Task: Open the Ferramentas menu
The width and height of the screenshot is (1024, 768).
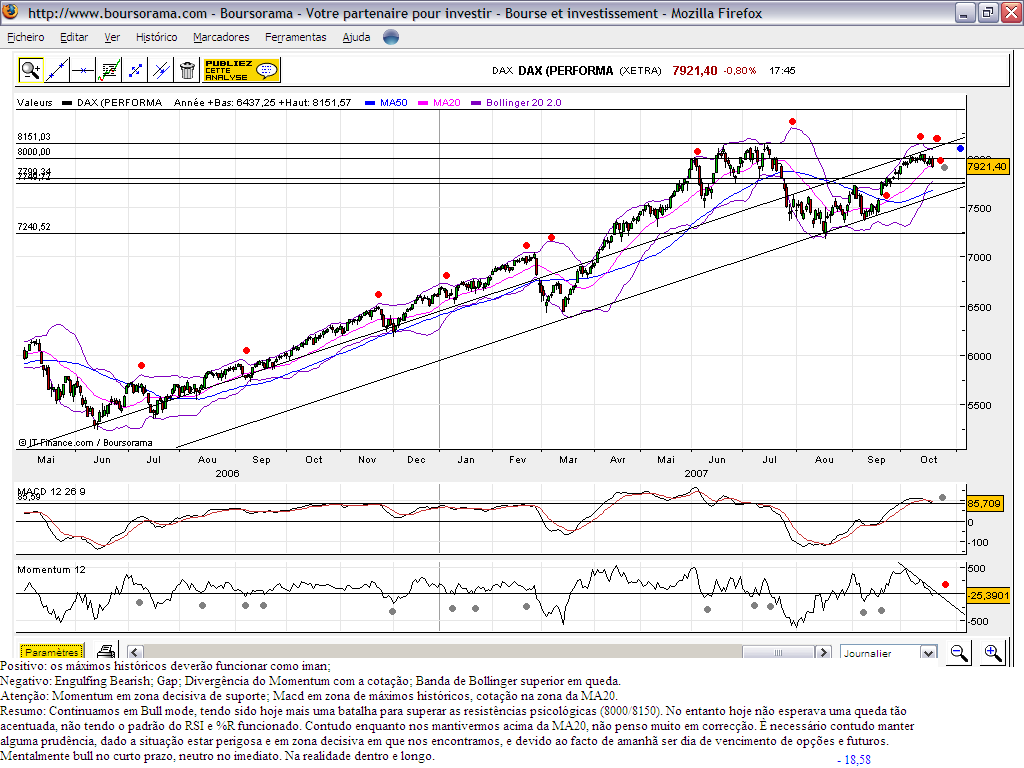Action: (x=295, y=37)
